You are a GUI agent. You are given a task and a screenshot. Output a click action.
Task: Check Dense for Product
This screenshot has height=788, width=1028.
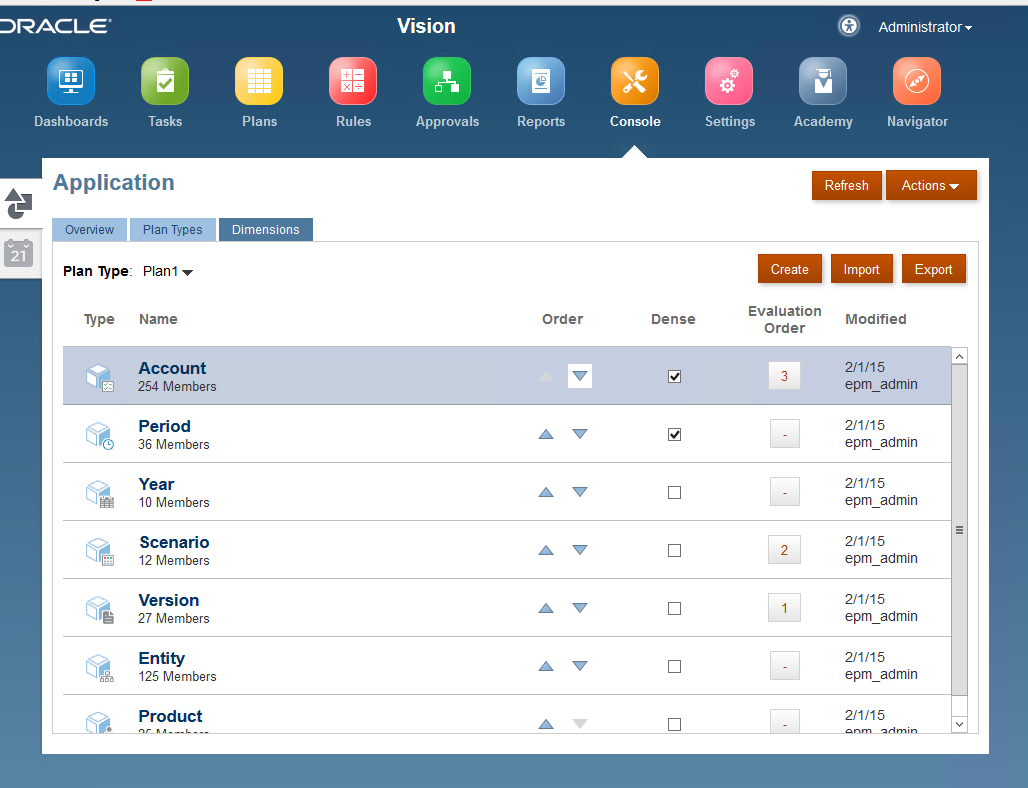(674, 724)
